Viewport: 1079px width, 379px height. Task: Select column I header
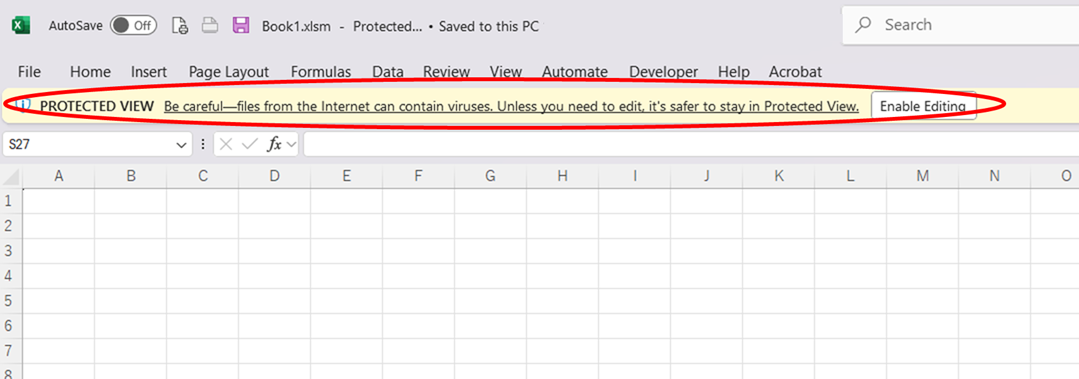[634, 176]
